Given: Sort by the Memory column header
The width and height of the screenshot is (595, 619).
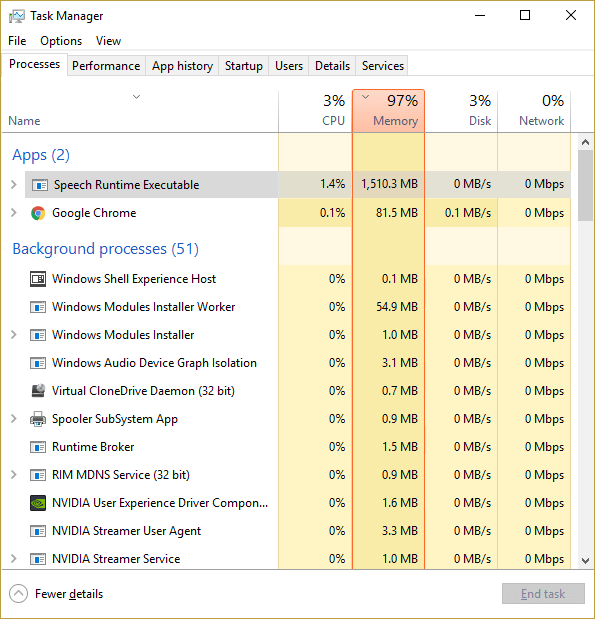Looking at the screenshot, I should pos(389,112).
